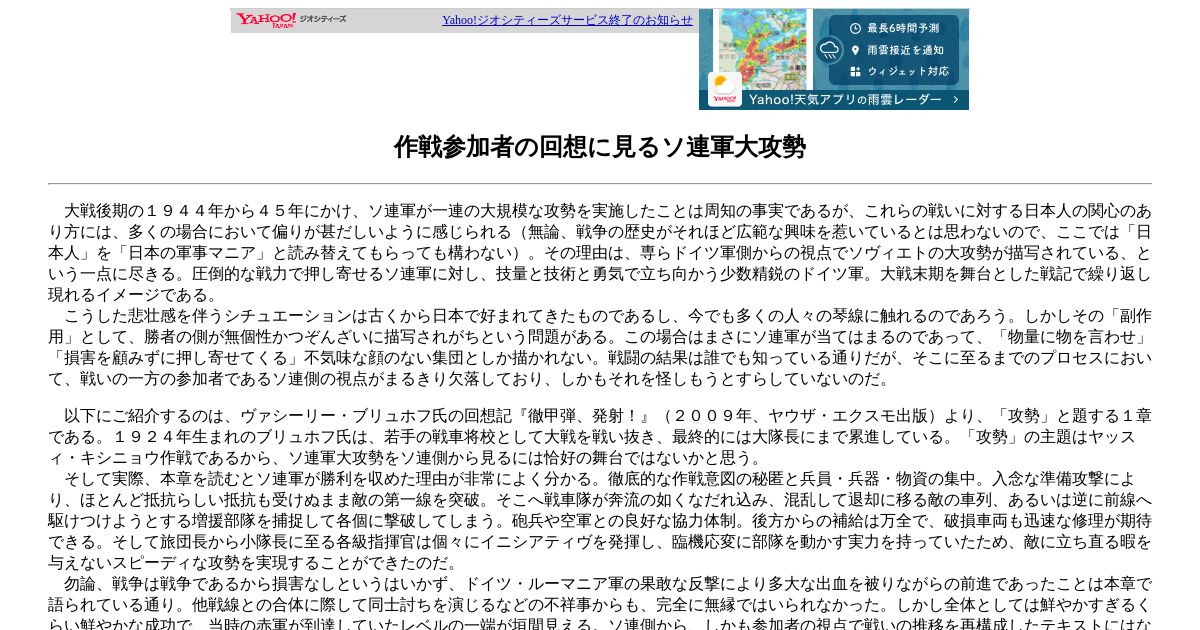Click the 雨雲接近を通知 text in the ad
Screen dimensions: 1200x630
[x=905, y=50]
